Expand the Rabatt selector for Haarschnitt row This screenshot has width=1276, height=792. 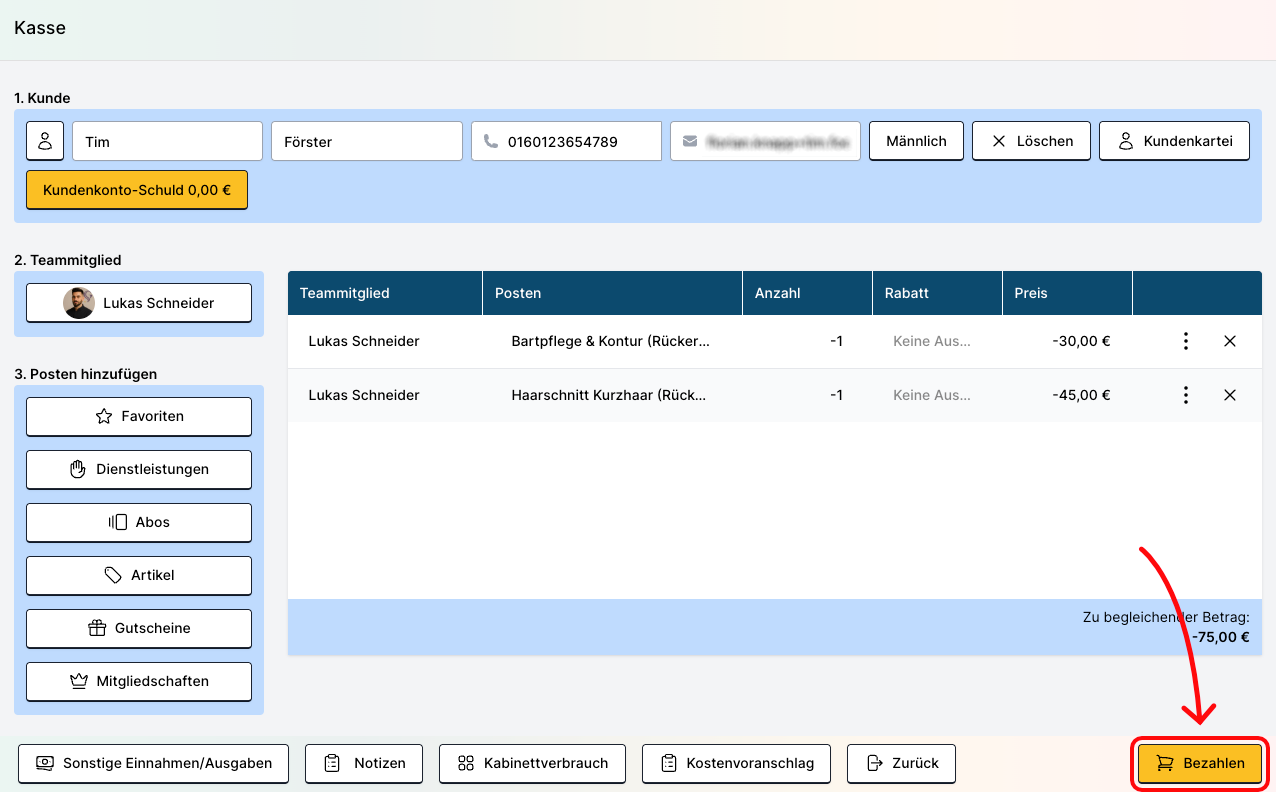(x=931, y=395)
